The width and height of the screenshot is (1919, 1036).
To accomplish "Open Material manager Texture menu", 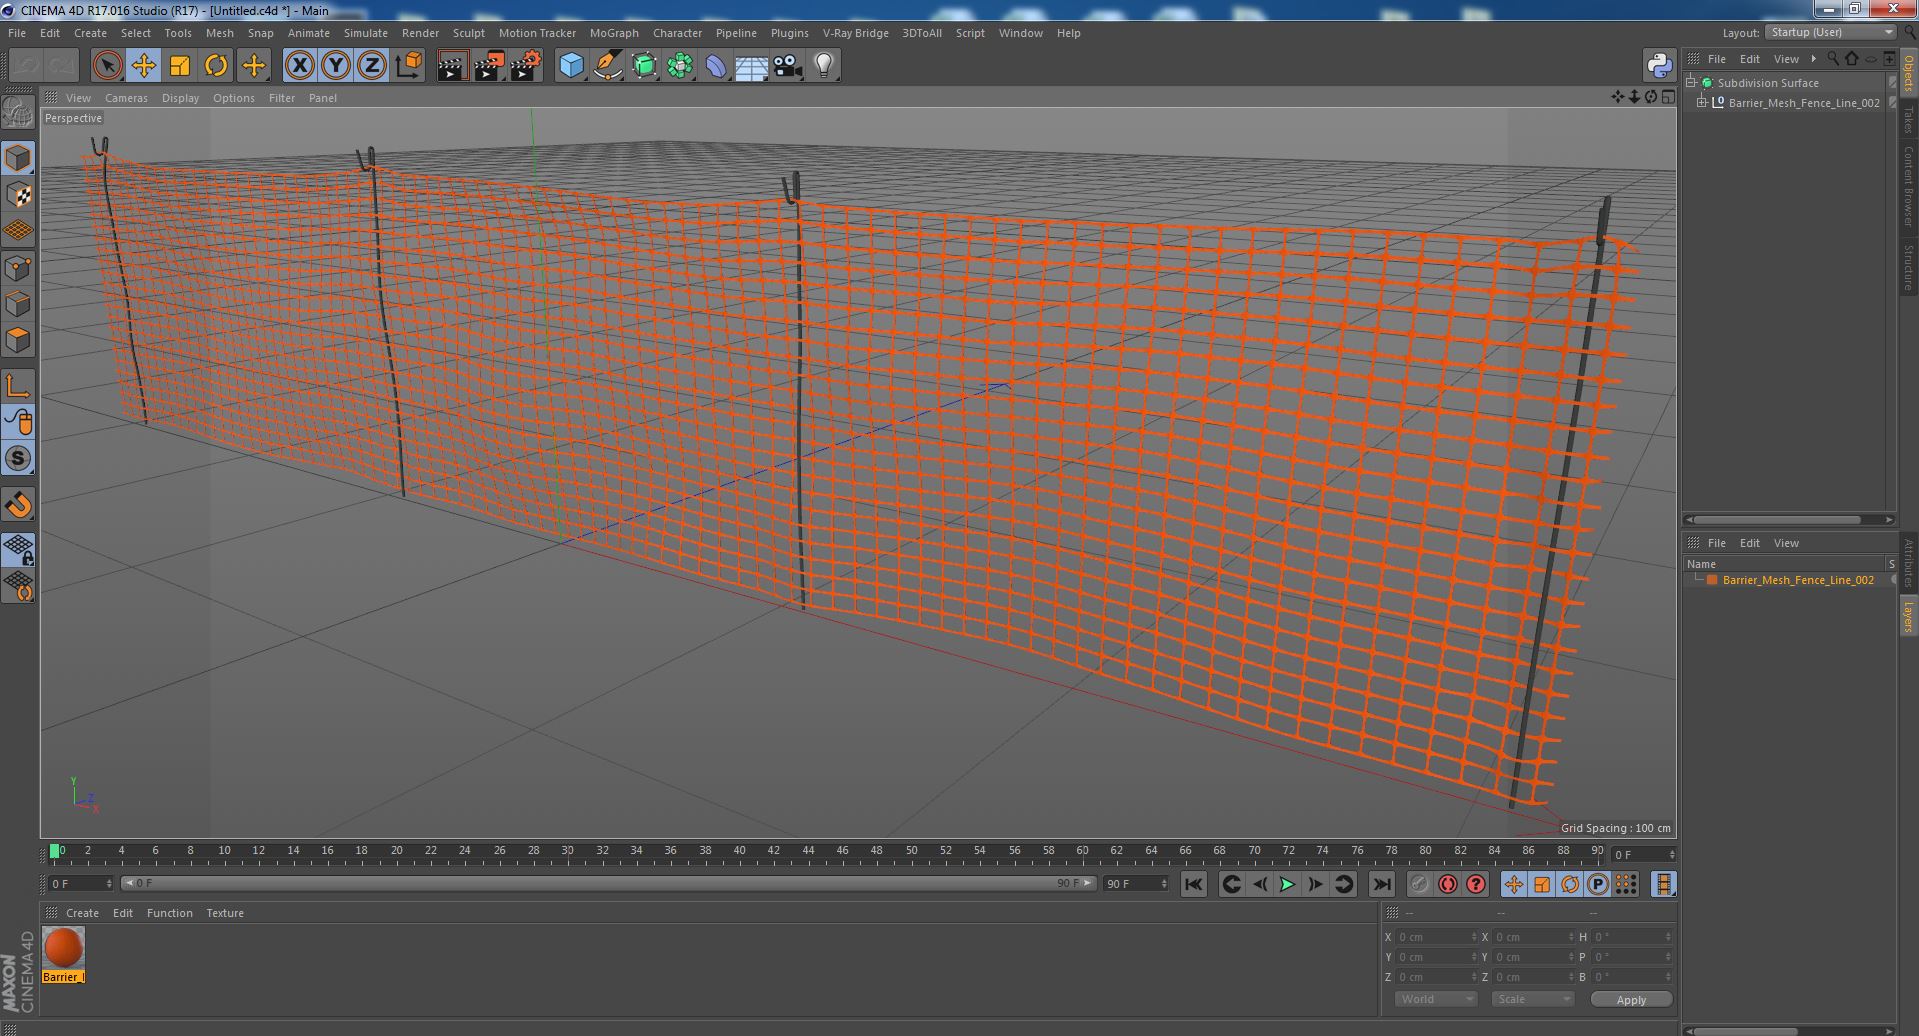I will [x=225, y=913].
